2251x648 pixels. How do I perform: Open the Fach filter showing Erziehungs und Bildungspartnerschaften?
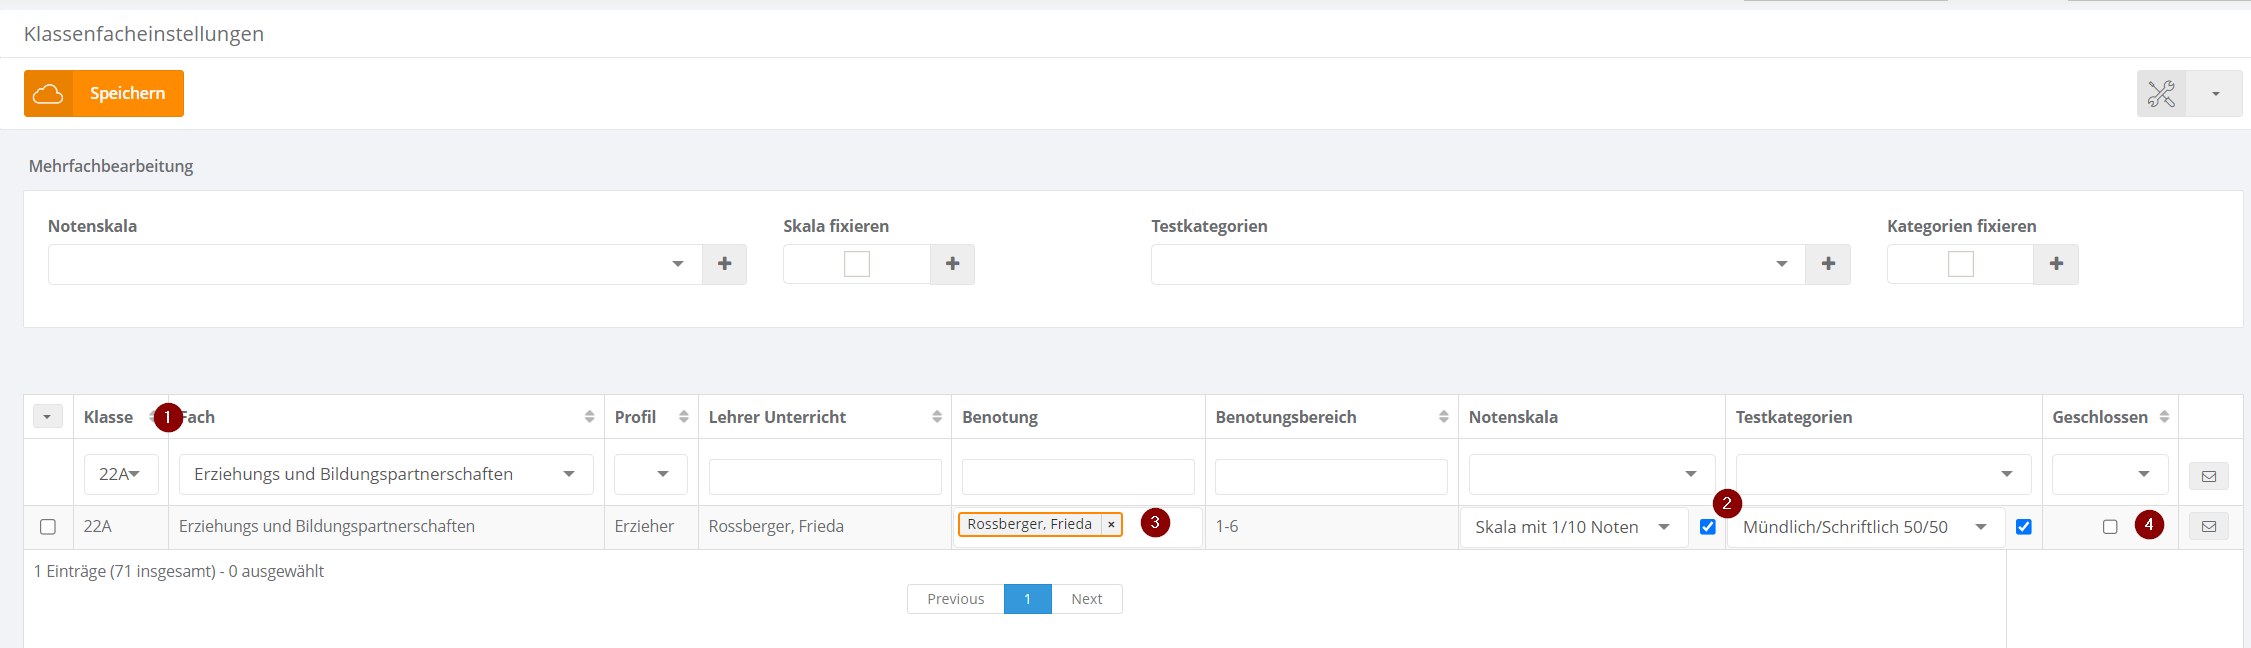tap(386, 474)
